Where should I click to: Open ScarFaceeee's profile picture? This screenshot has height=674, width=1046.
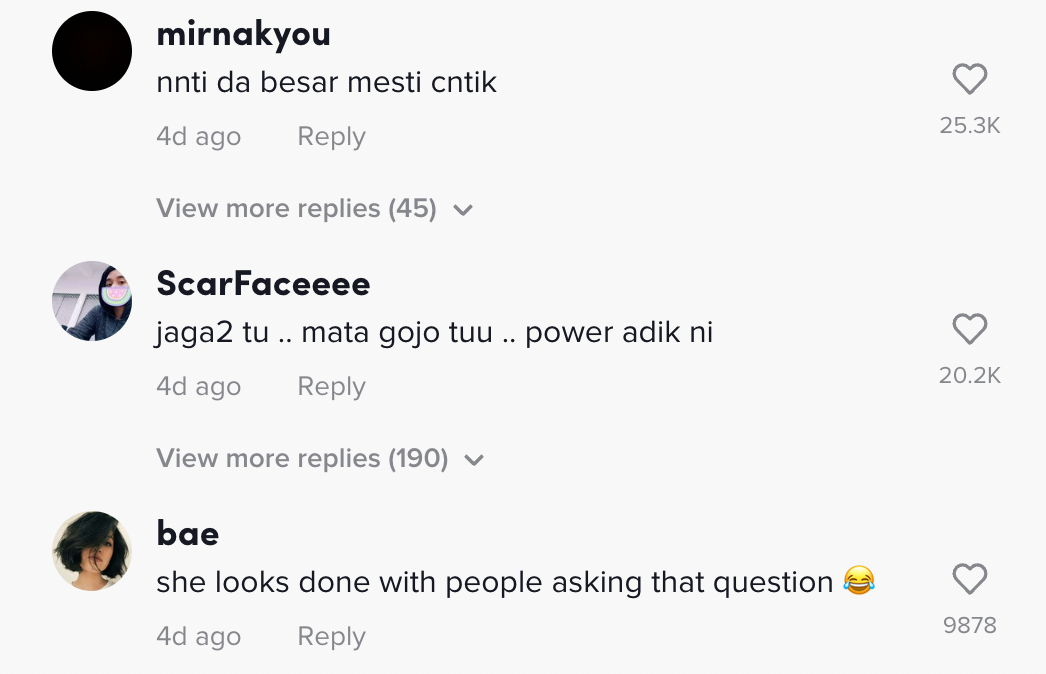[92, 301]
